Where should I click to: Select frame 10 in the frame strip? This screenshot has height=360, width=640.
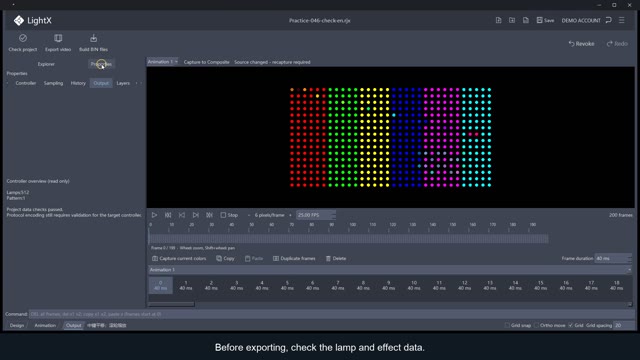point(414,285)
